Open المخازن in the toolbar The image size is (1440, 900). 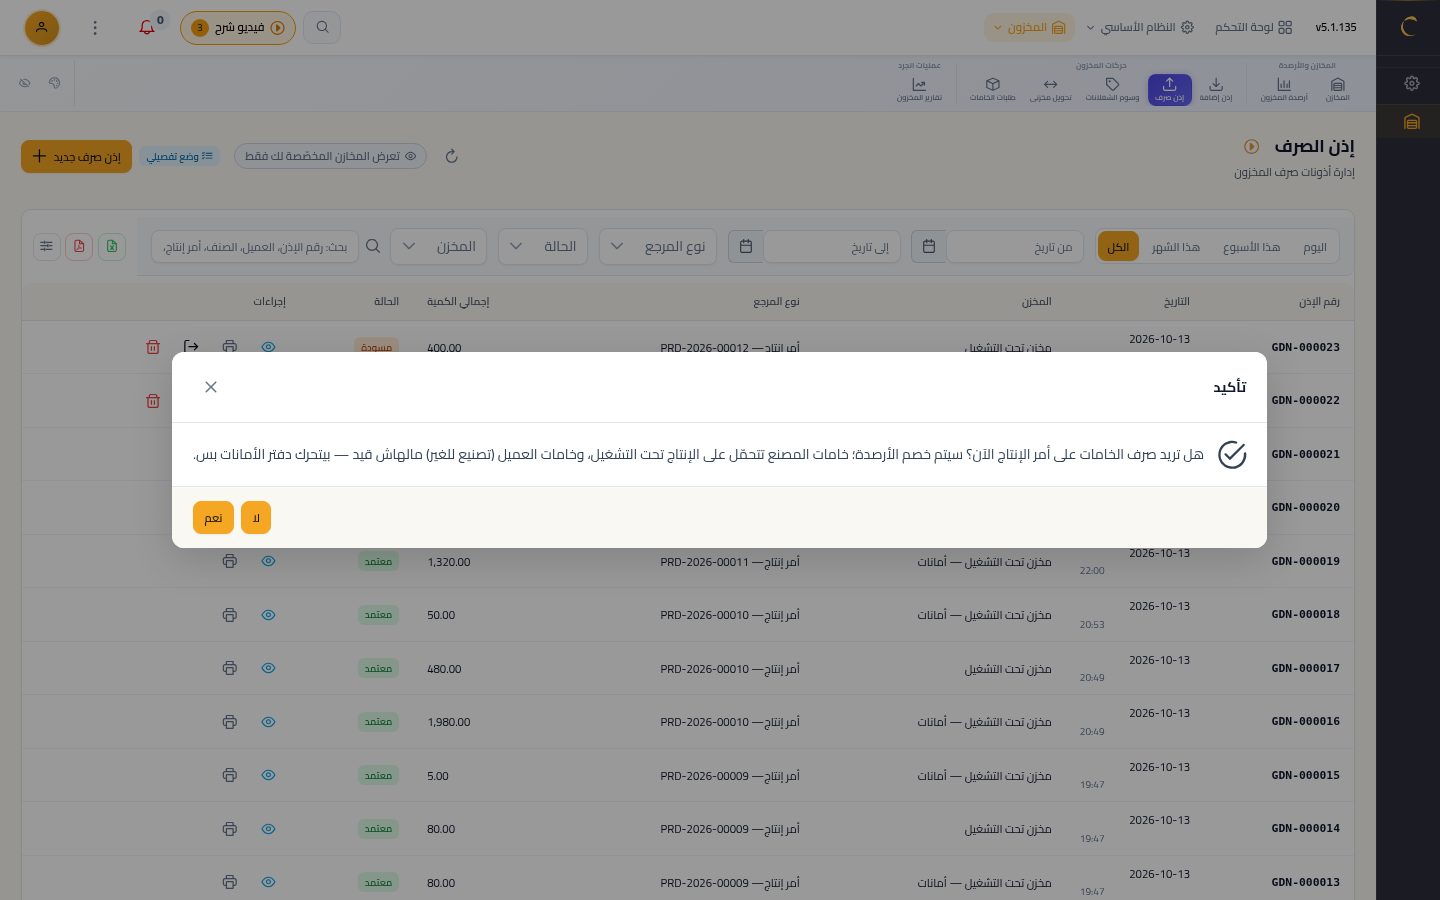(x=1337, y=89)
